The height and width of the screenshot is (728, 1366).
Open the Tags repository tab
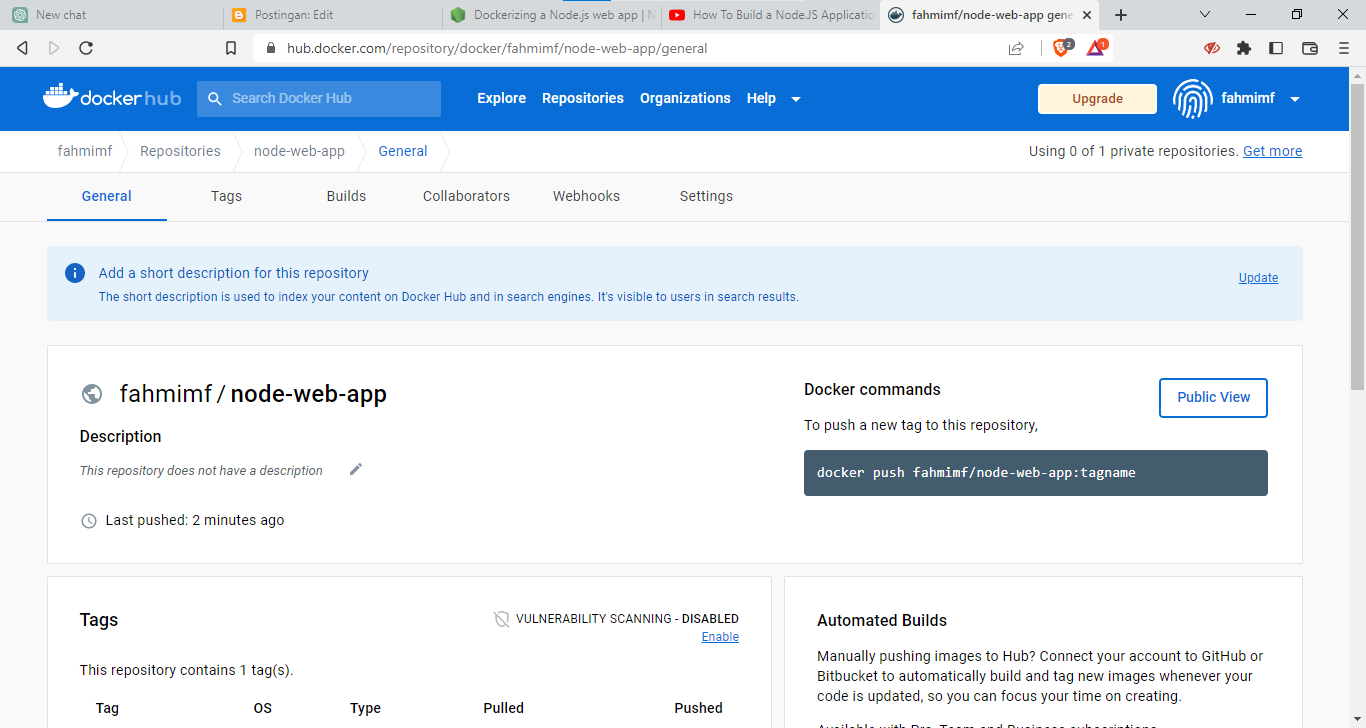(x=226, y=196)
